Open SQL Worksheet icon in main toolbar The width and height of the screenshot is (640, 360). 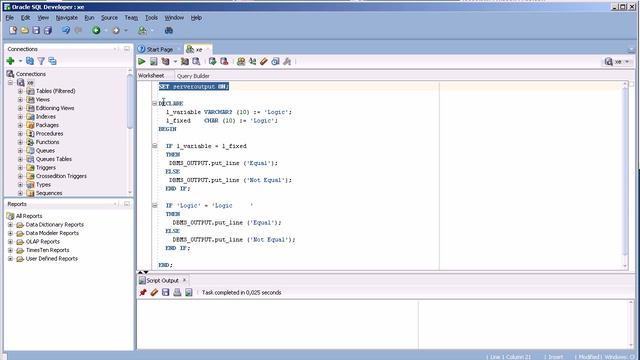pos(142,30)
